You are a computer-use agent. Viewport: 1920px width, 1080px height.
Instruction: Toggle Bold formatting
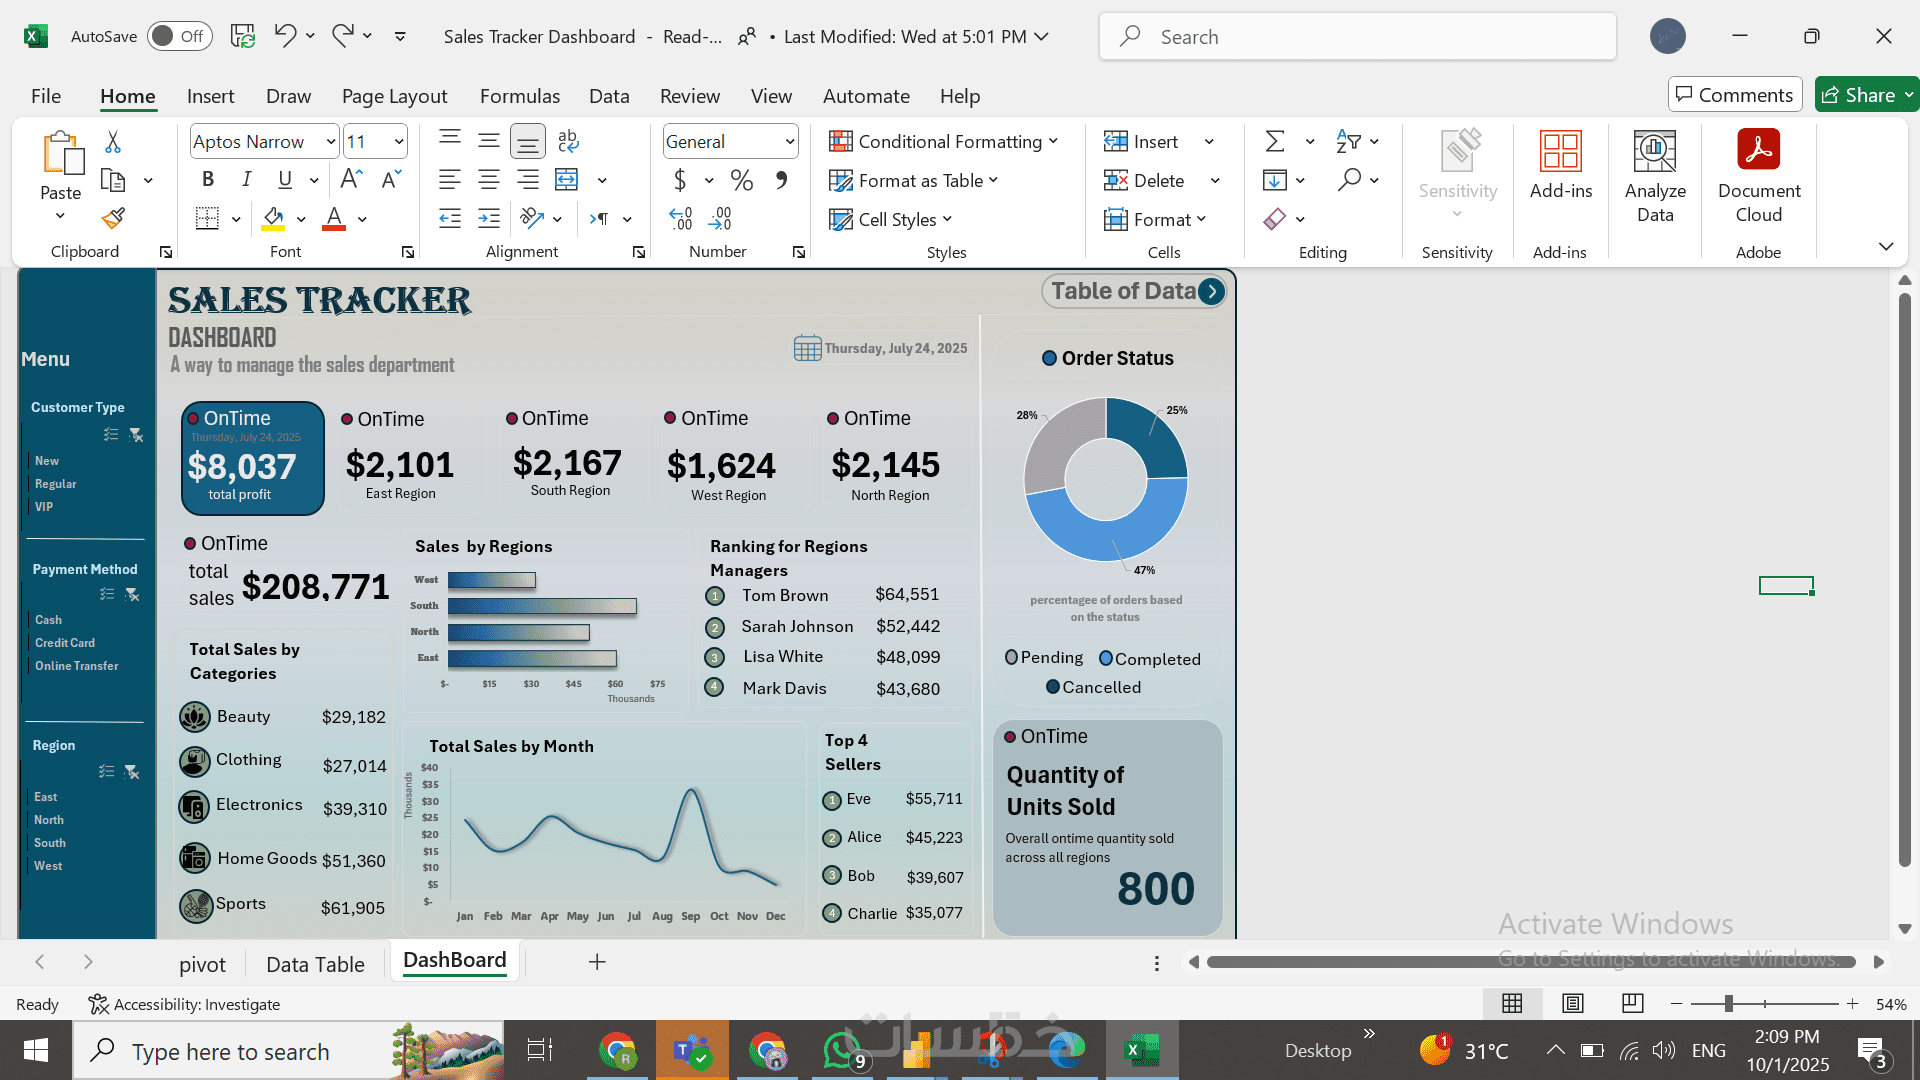[x=208, y=179]
